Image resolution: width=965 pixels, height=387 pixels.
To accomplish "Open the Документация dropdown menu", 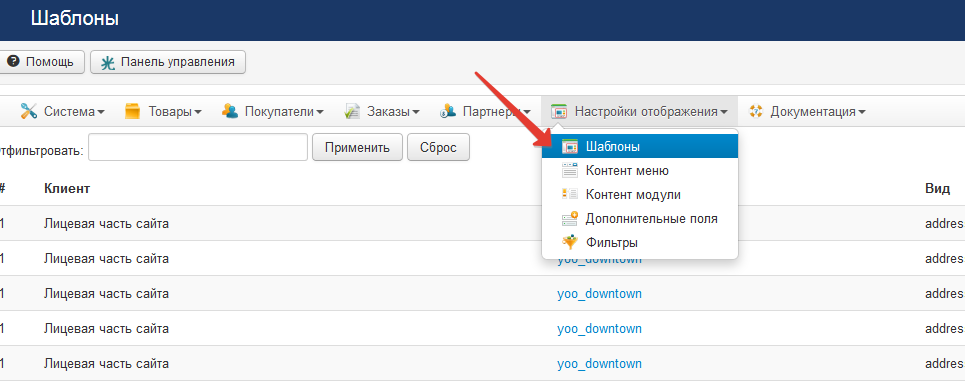I will (806, 112).
